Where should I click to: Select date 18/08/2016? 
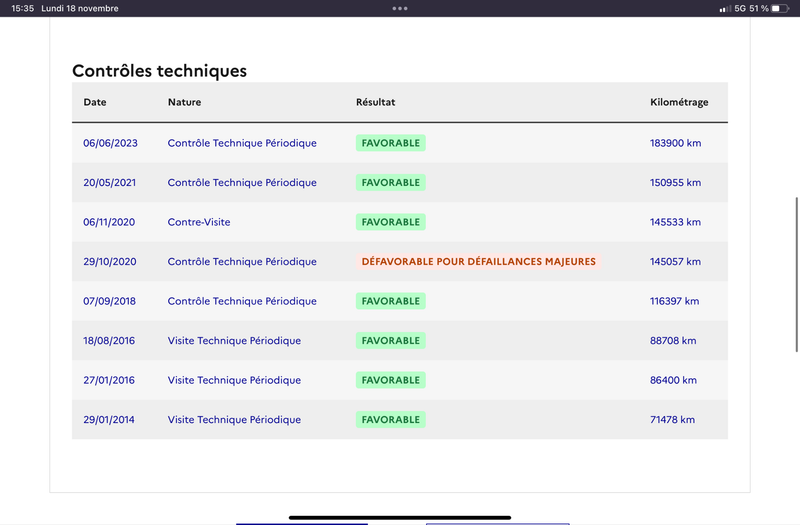point(109,341)
